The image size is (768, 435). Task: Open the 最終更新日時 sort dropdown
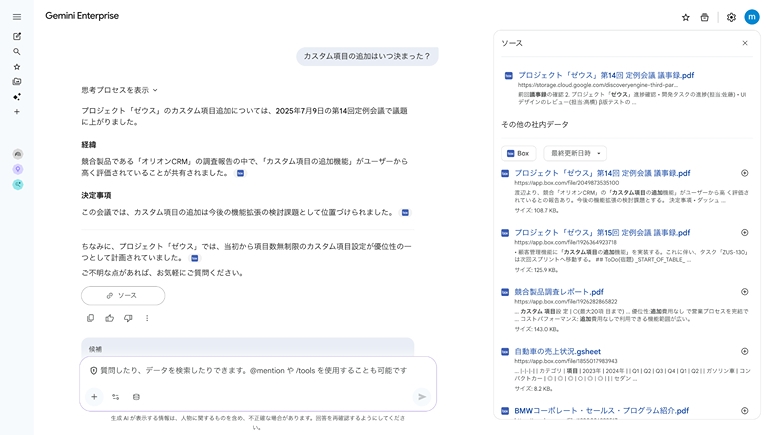pos(575,153)
